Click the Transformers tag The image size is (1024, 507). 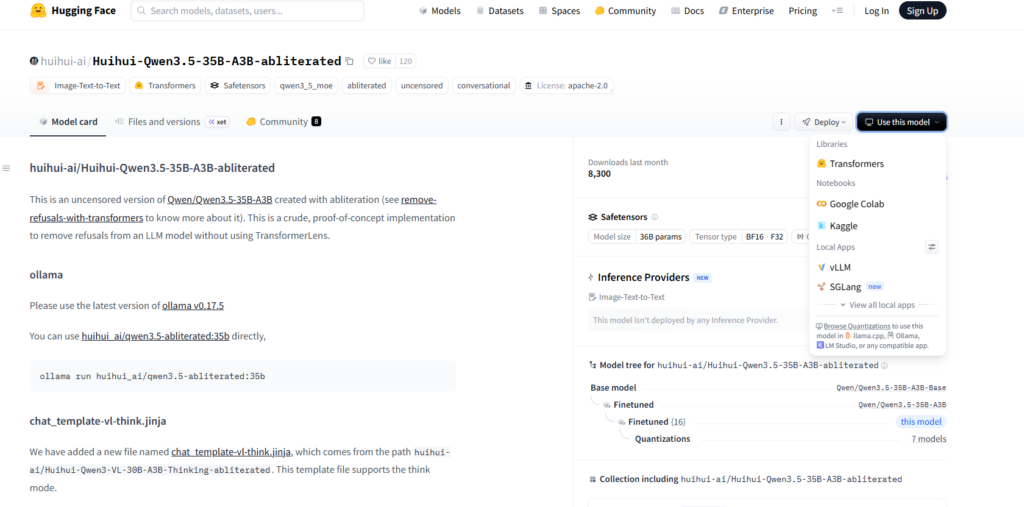(x=165, y=86)
